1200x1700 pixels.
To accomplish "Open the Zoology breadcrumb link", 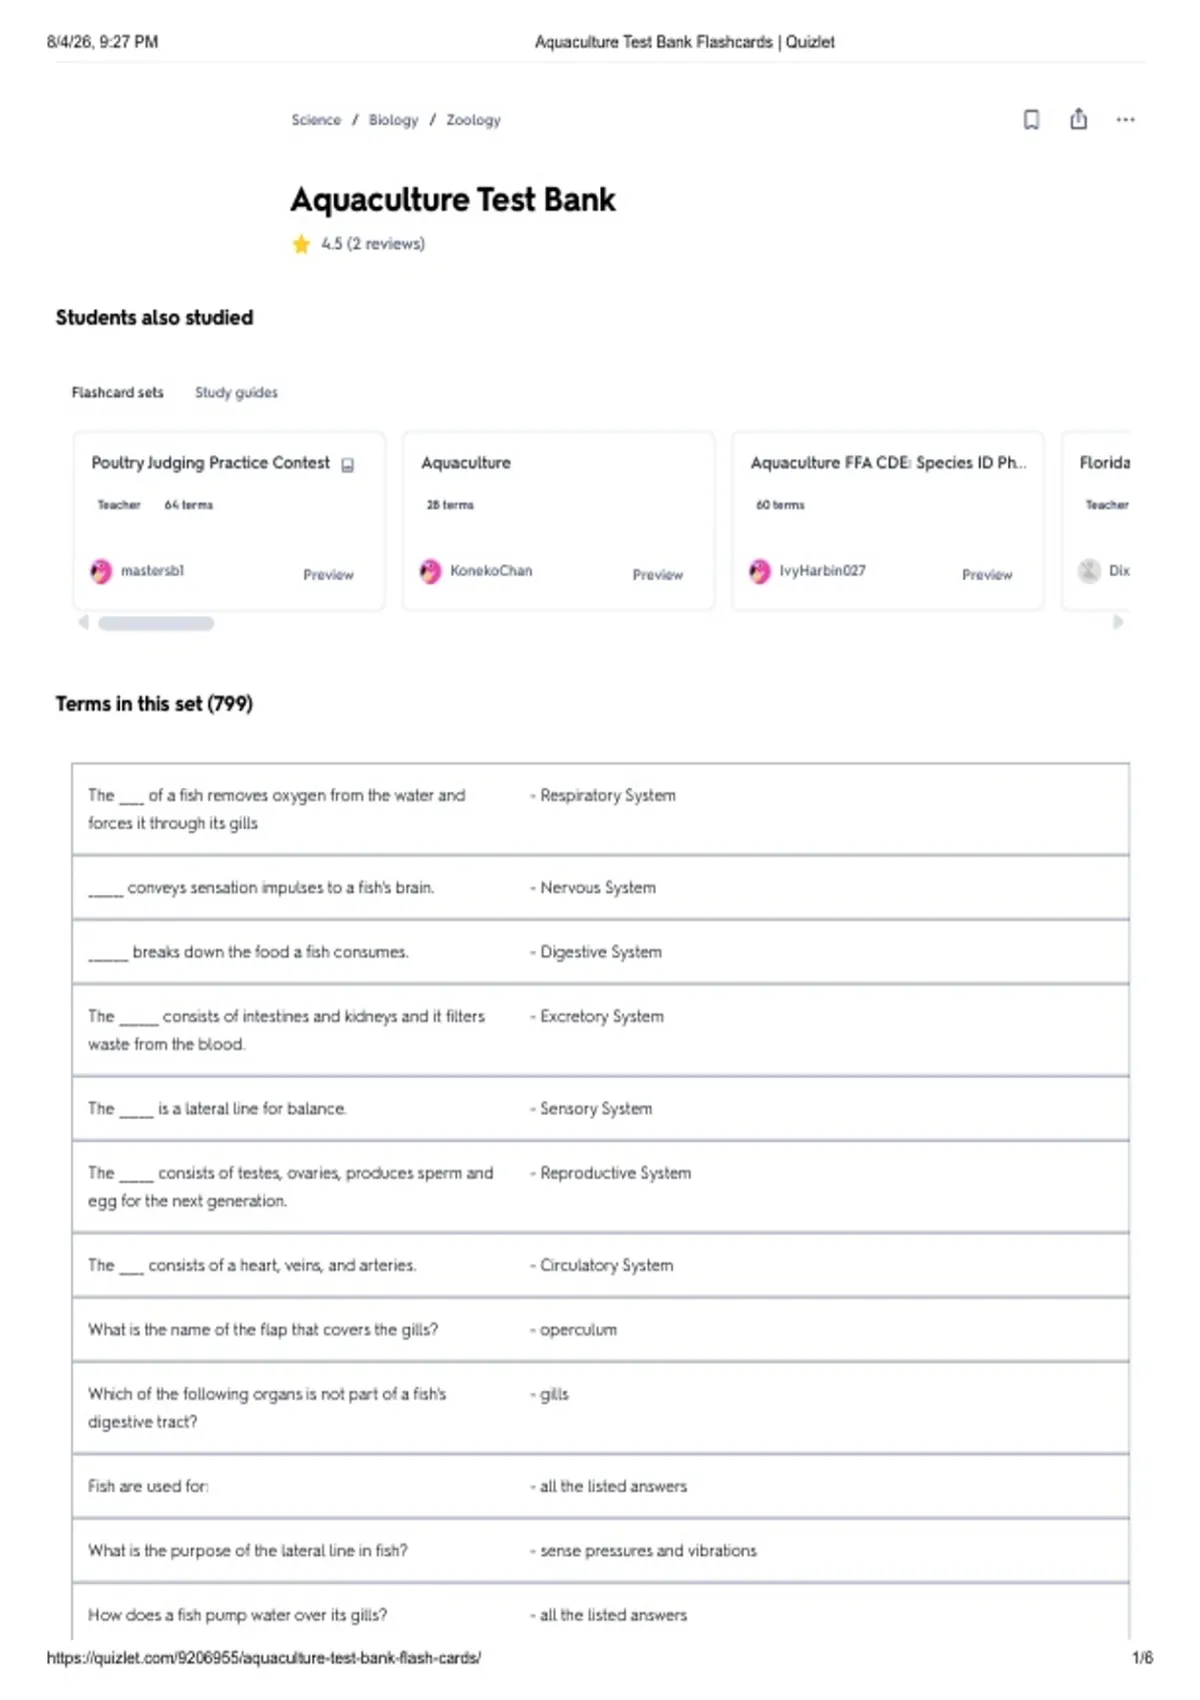I will tap(473, 120).
